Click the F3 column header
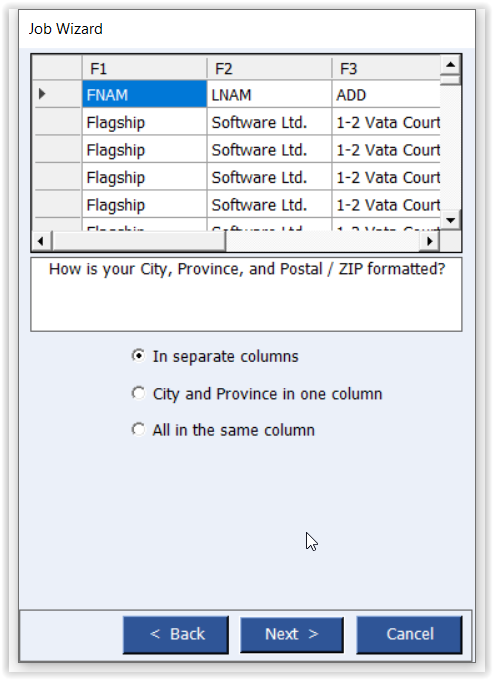The width and height of the screenshot is (493, 680). click(x=386, y=68)
